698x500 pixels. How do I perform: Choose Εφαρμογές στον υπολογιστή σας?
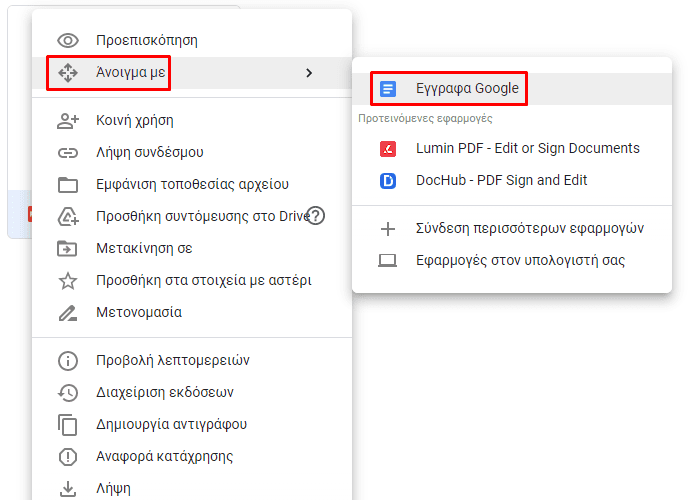click(512, 260)
